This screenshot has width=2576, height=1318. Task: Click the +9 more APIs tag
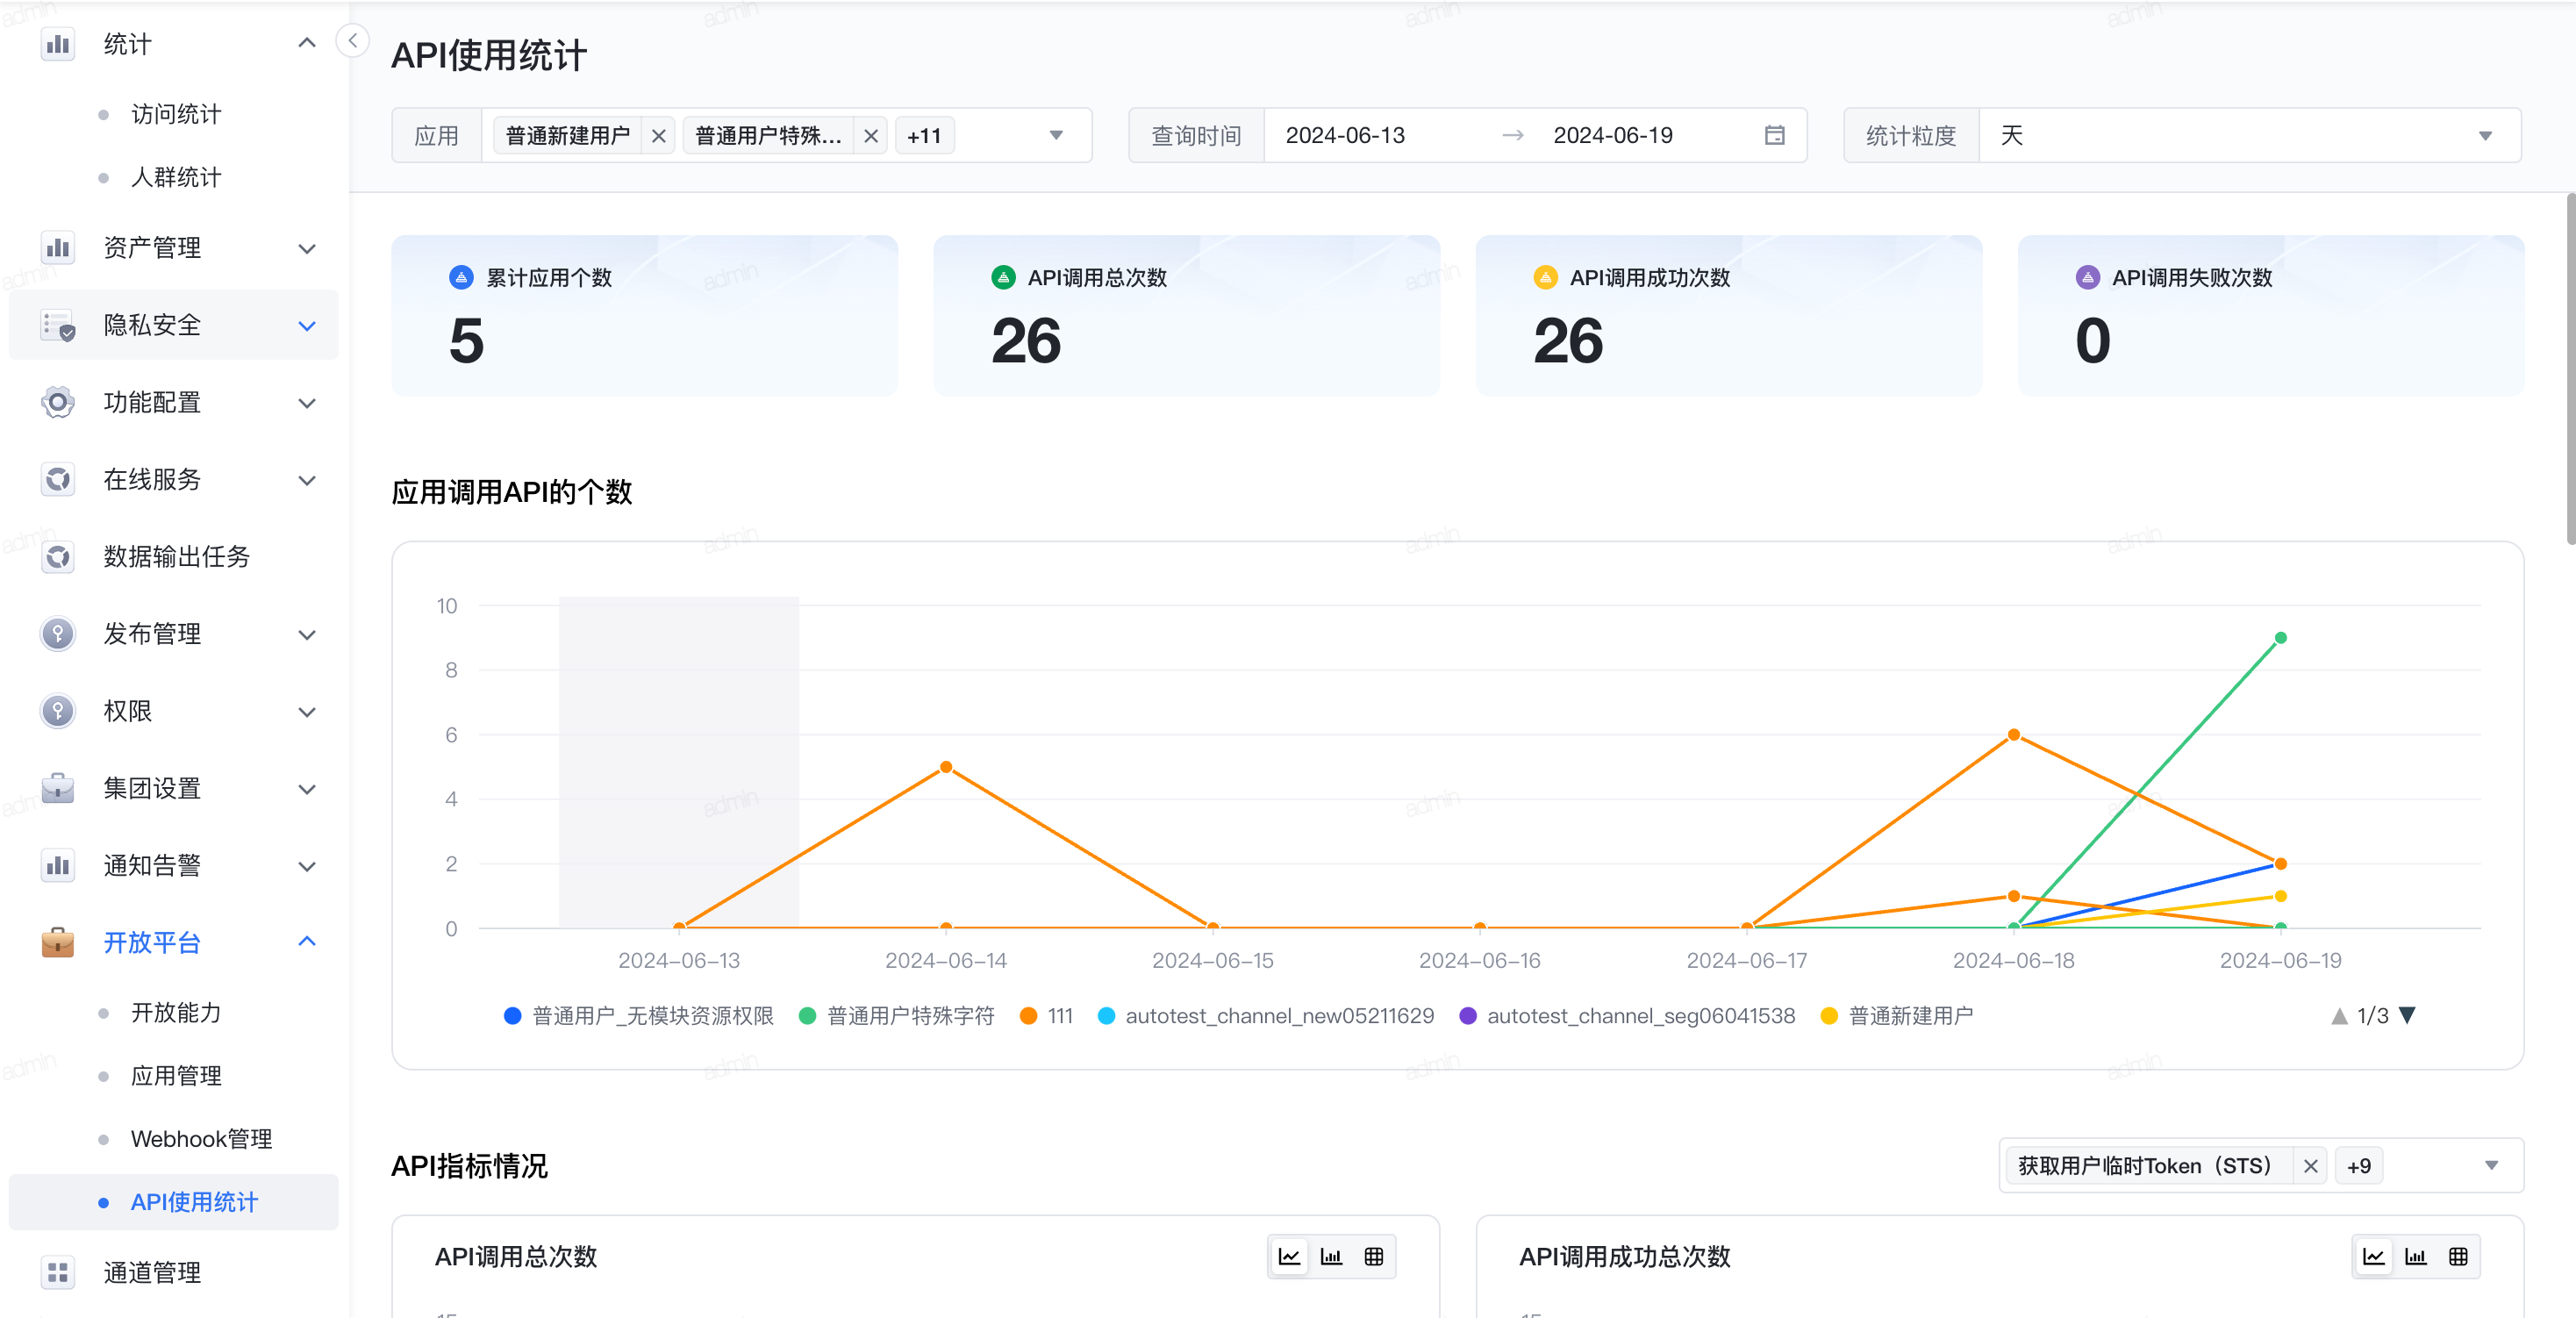2358,1166
